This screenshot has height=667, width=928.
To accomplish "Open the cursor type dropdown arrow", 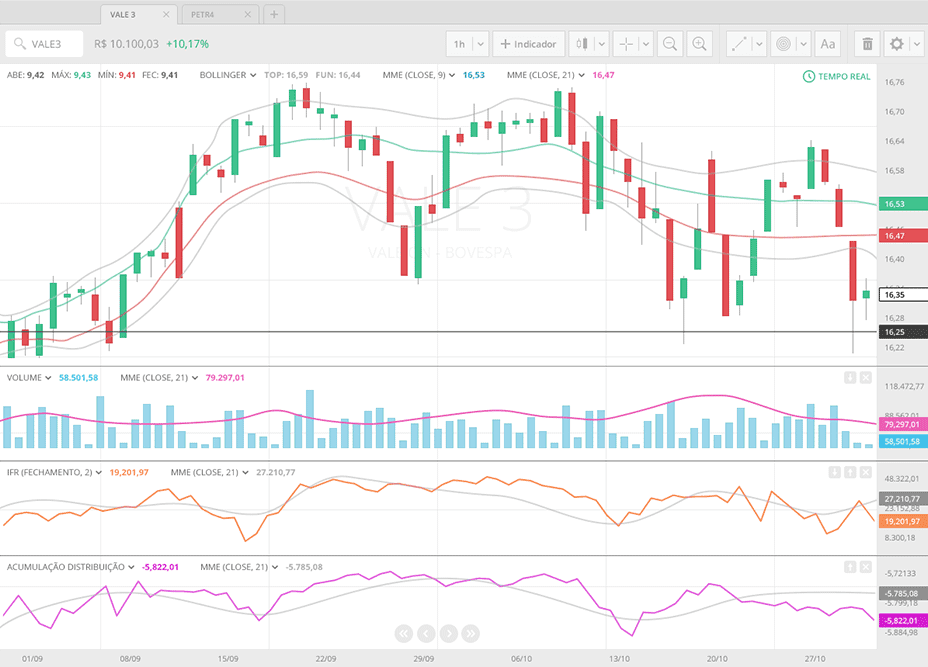I will tap(646, 44).
